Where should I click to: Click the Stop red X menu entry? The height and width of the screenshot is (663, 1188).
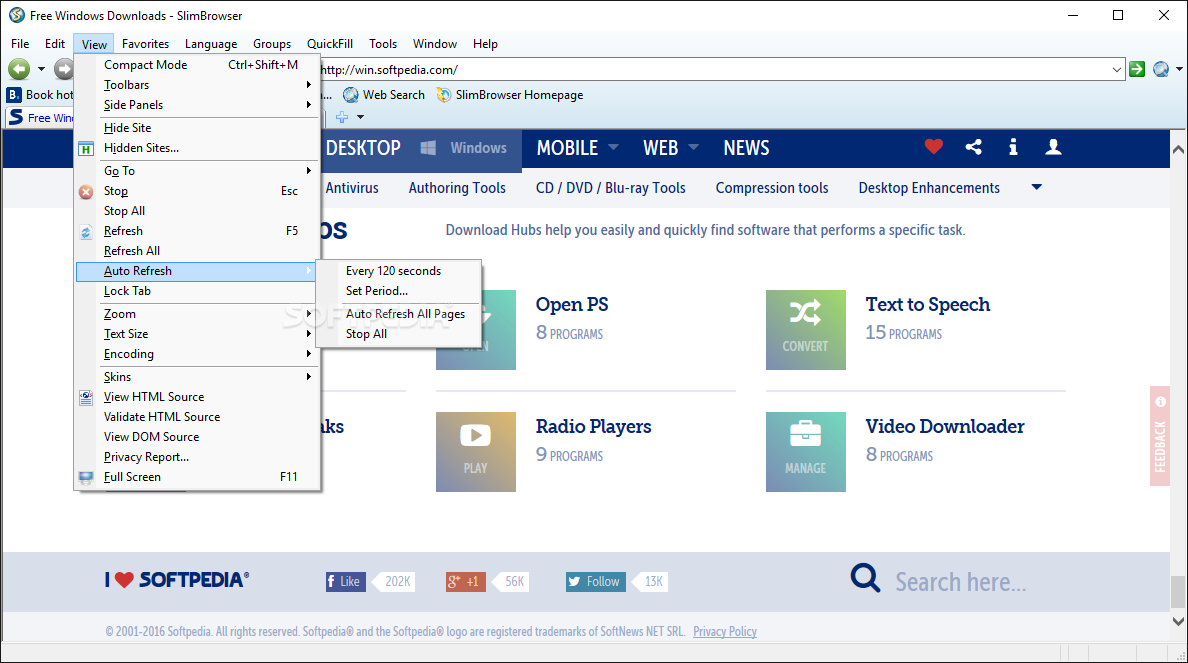pyautogui.click(x=198, y=191)
